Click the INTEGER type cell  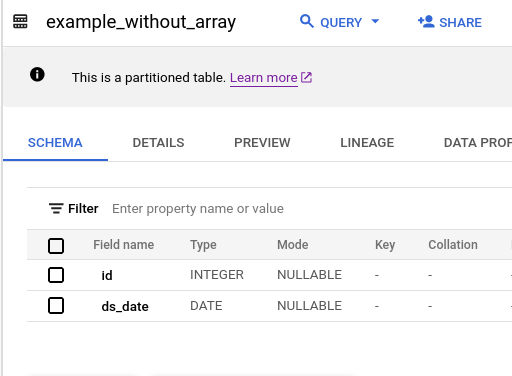[217, 275]
